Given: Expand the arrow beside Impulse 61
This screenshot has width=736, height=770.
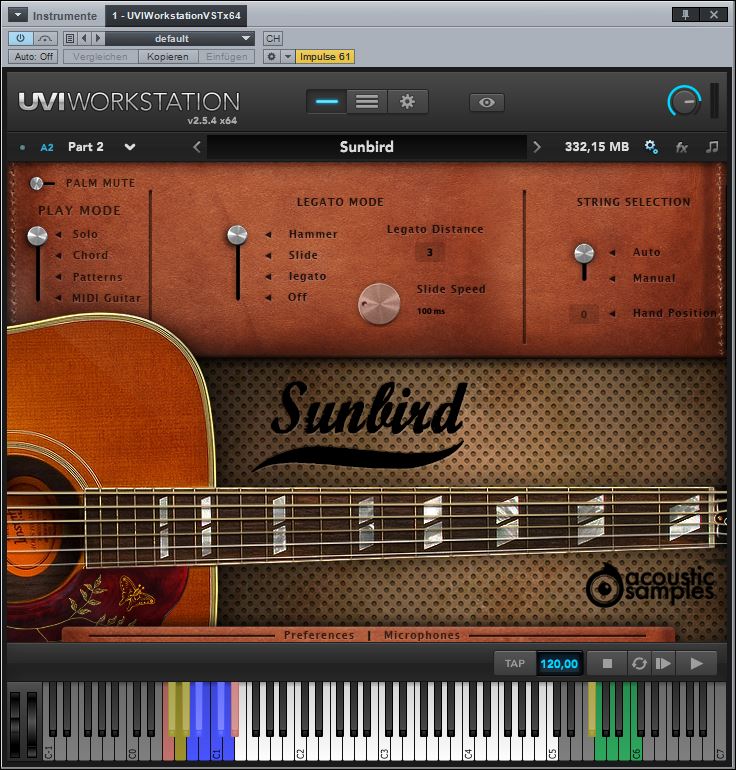Looking at the screenshot, I should point(288,56).
